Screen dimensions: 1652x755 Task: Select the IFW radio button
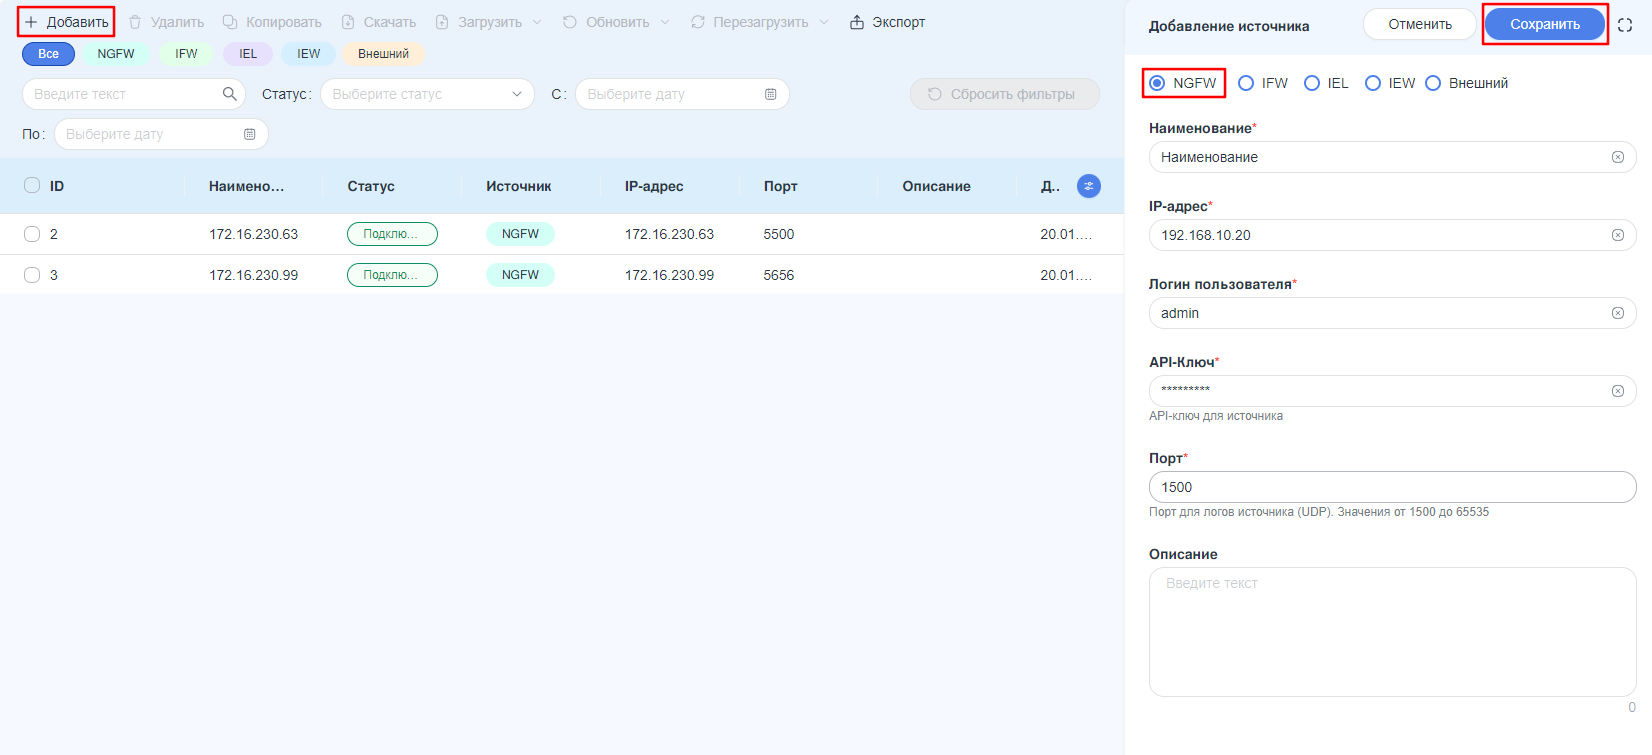coord(1246,83)
